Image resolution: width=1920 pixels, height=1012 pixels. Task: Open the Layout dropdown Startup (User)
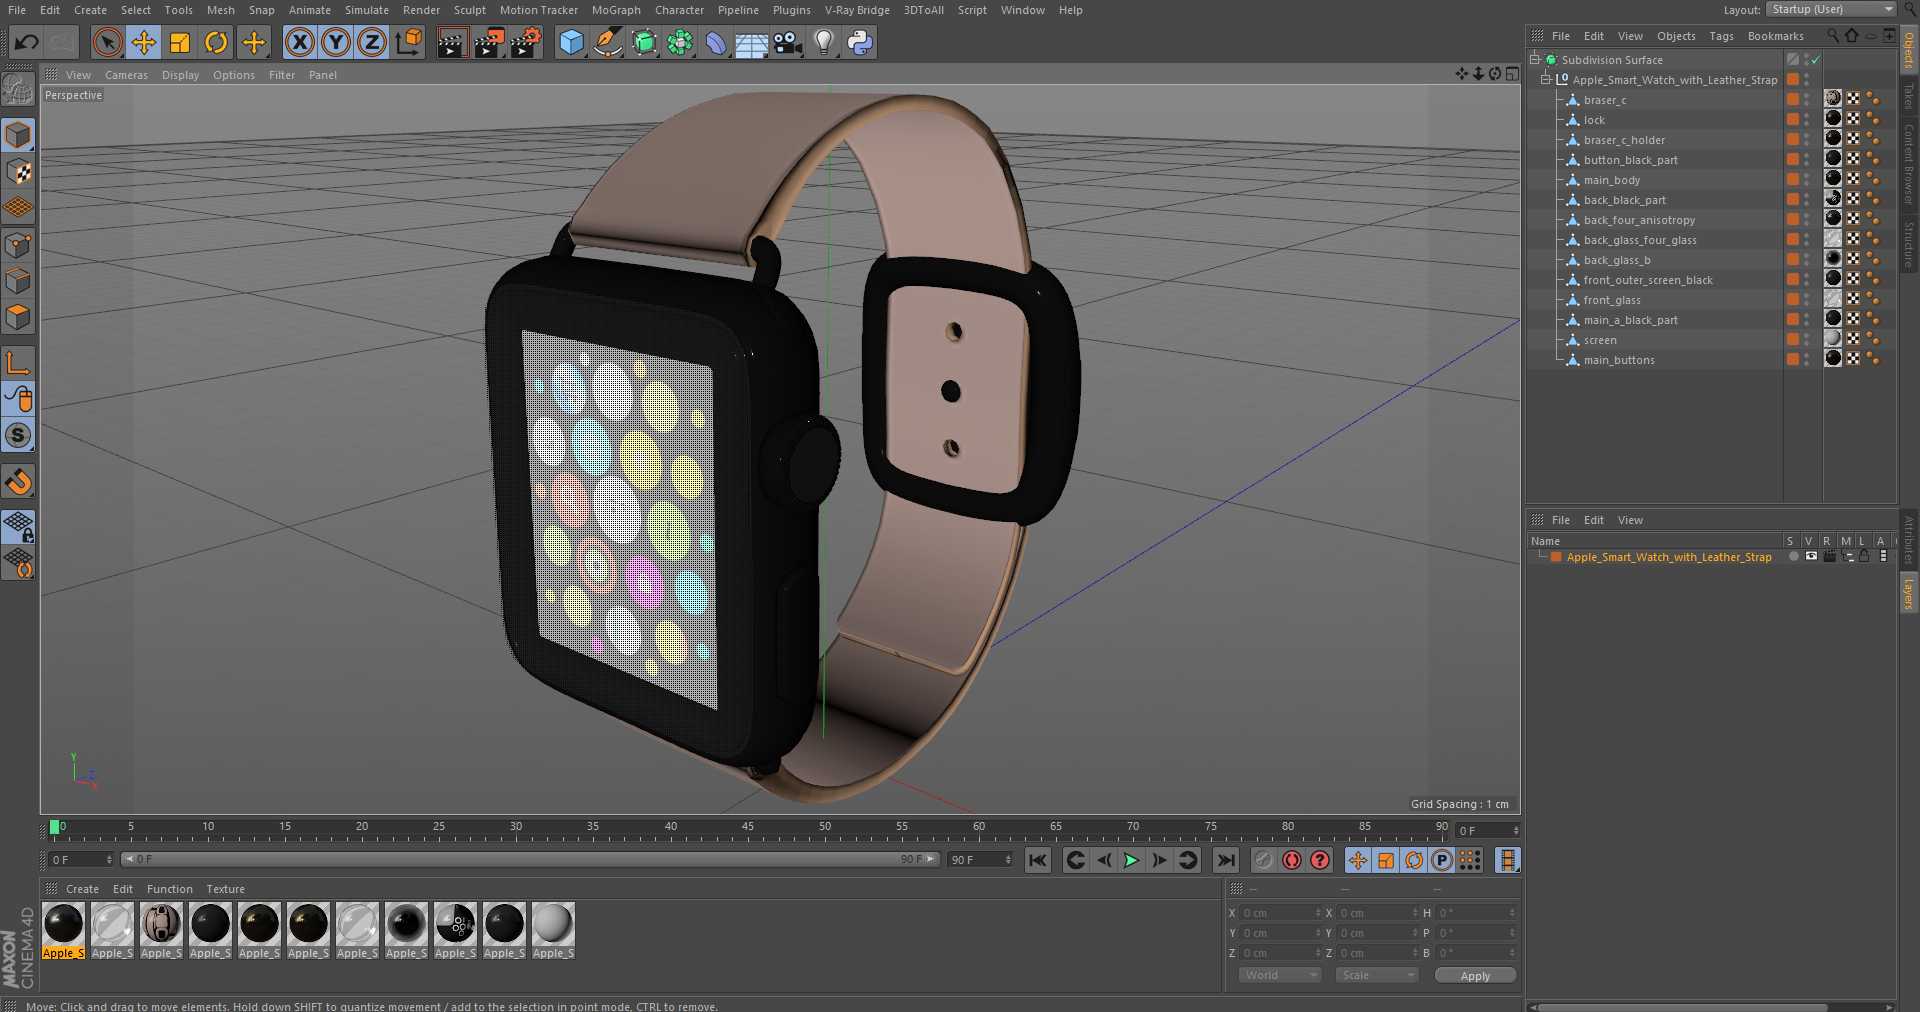tap(1831, 9)
